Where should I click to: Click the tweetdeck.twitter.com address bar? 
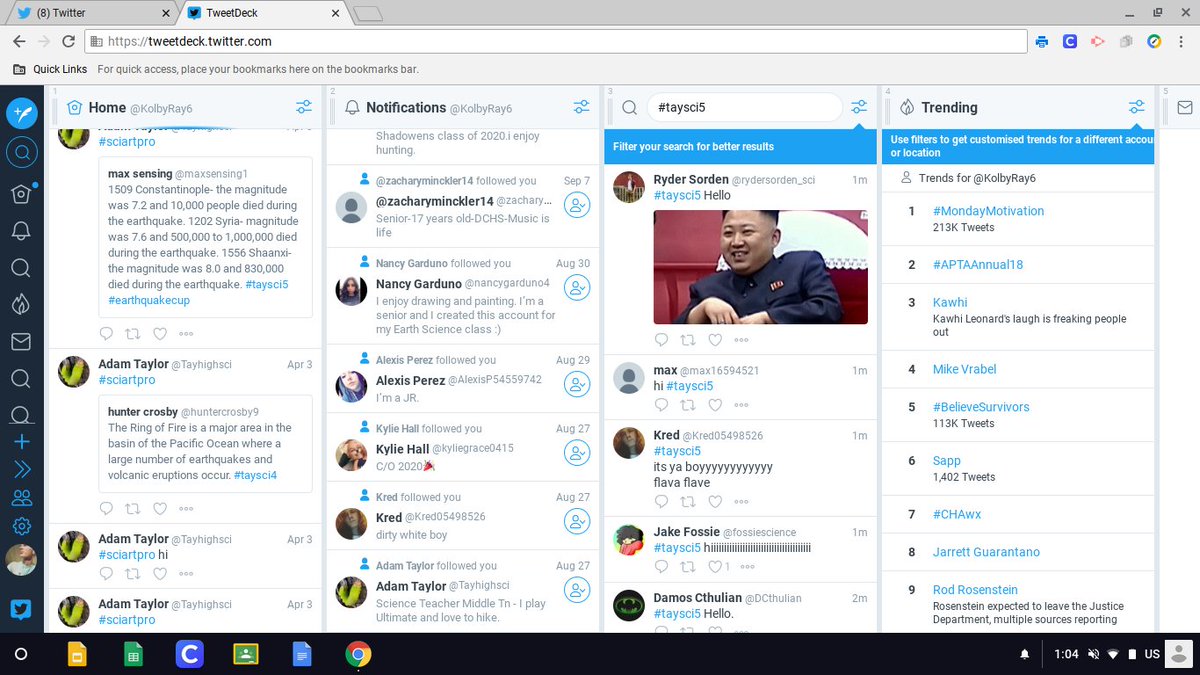tap(556, 42)
